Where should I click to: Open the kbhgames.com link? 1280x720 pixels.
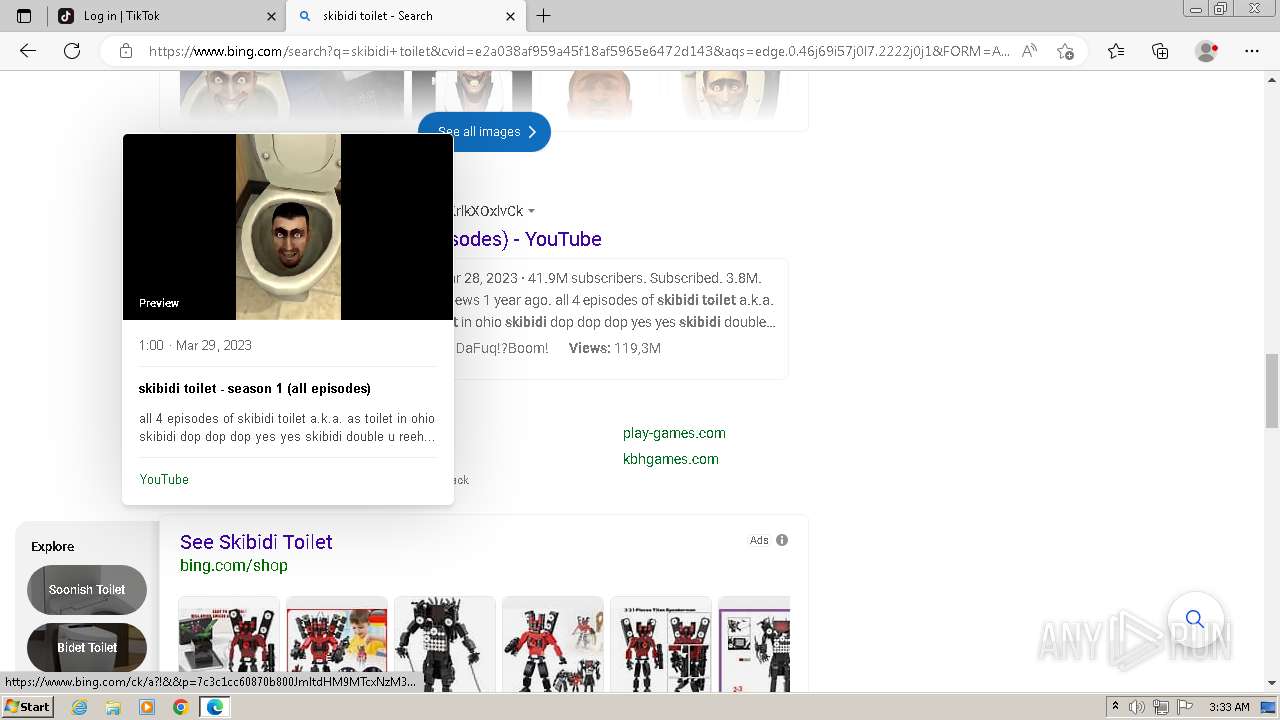pyautogui.click(x=670, y=459)
